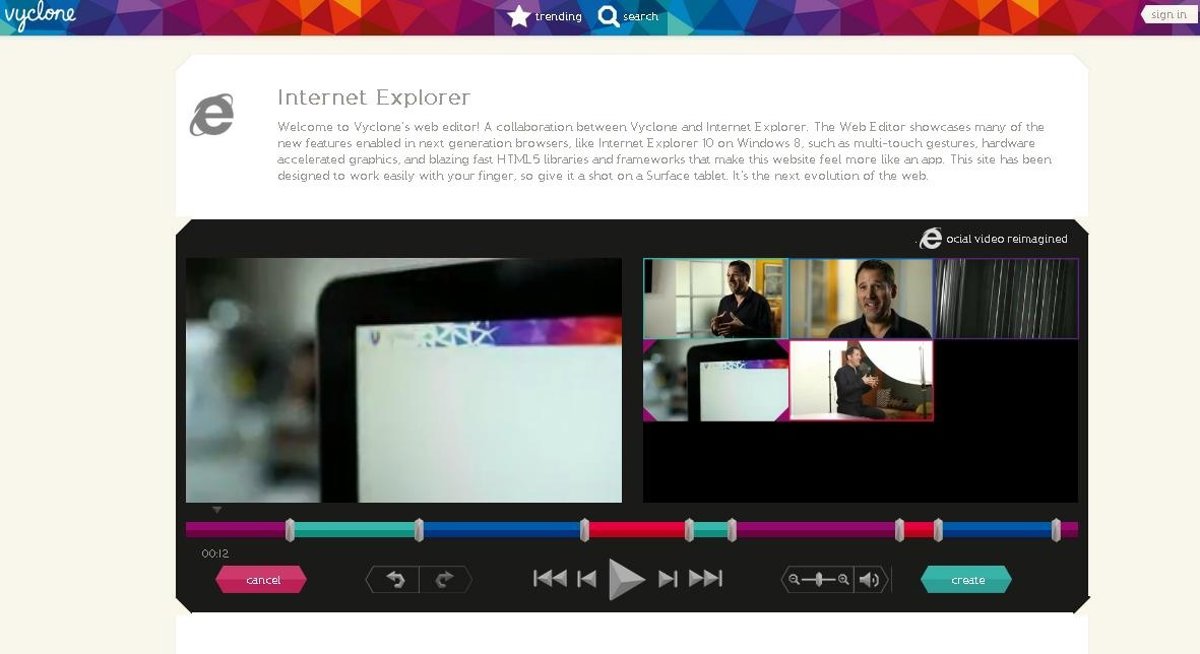
Task: Step to the next cut
Action: pyautogui.click(x=668, y=579)
